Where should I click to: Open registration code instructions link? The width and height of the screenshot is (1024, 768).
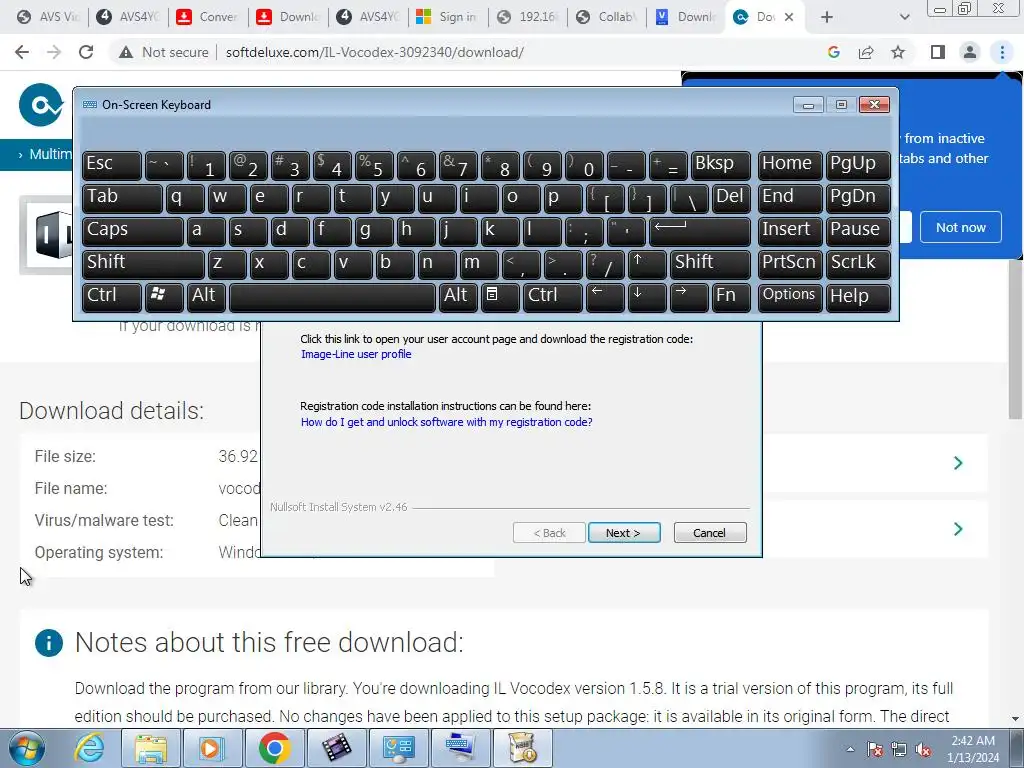coord(447,422)
